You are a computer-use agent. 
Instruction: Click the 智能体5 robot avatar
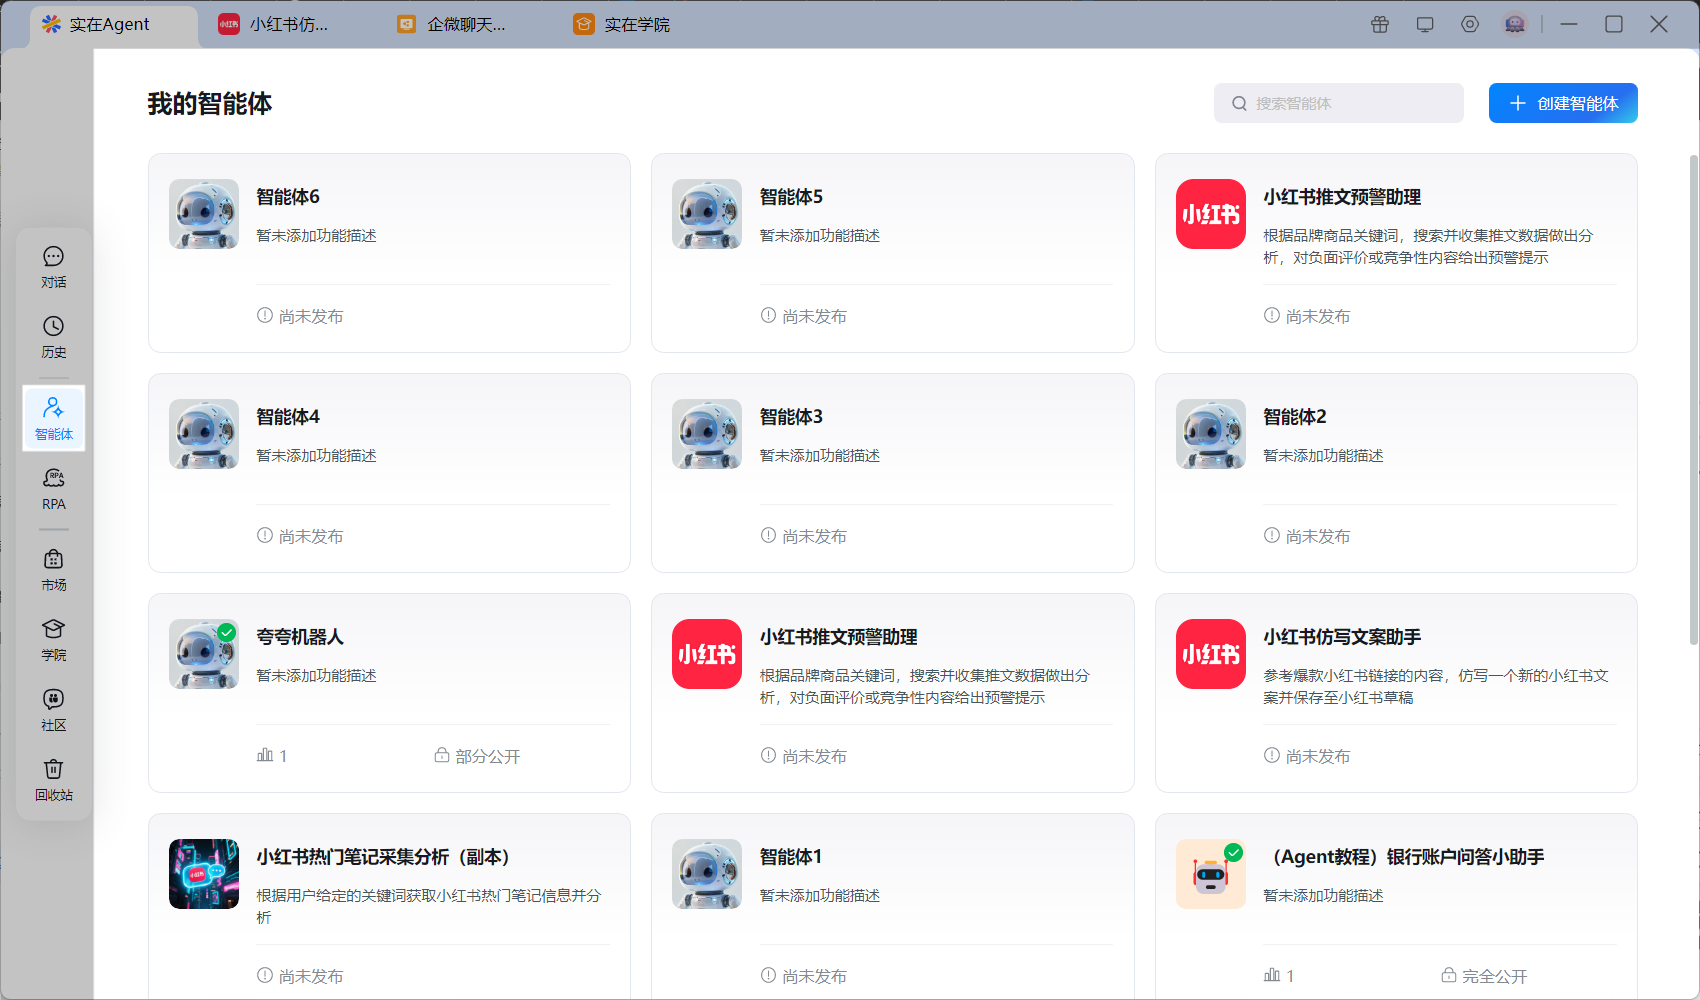point(707,214)
